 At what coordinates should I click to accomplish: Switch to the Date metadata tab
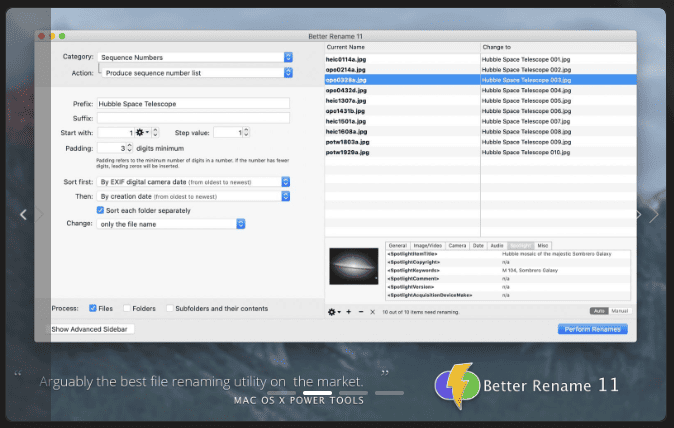pyautogui.click(x=478, y=245)
